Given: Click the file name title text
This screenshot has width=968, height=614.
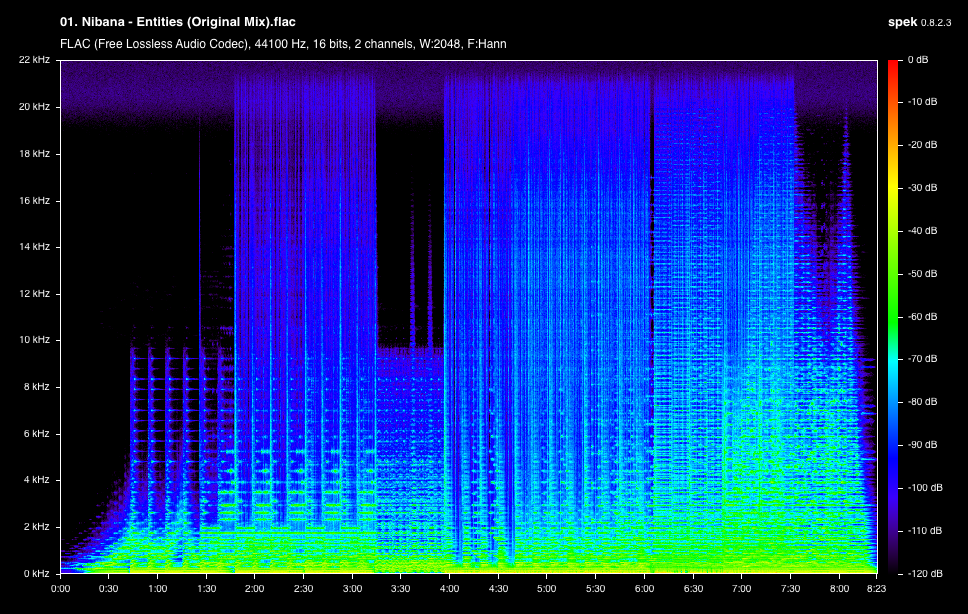Looking at the screenshot, I should 178,22.
